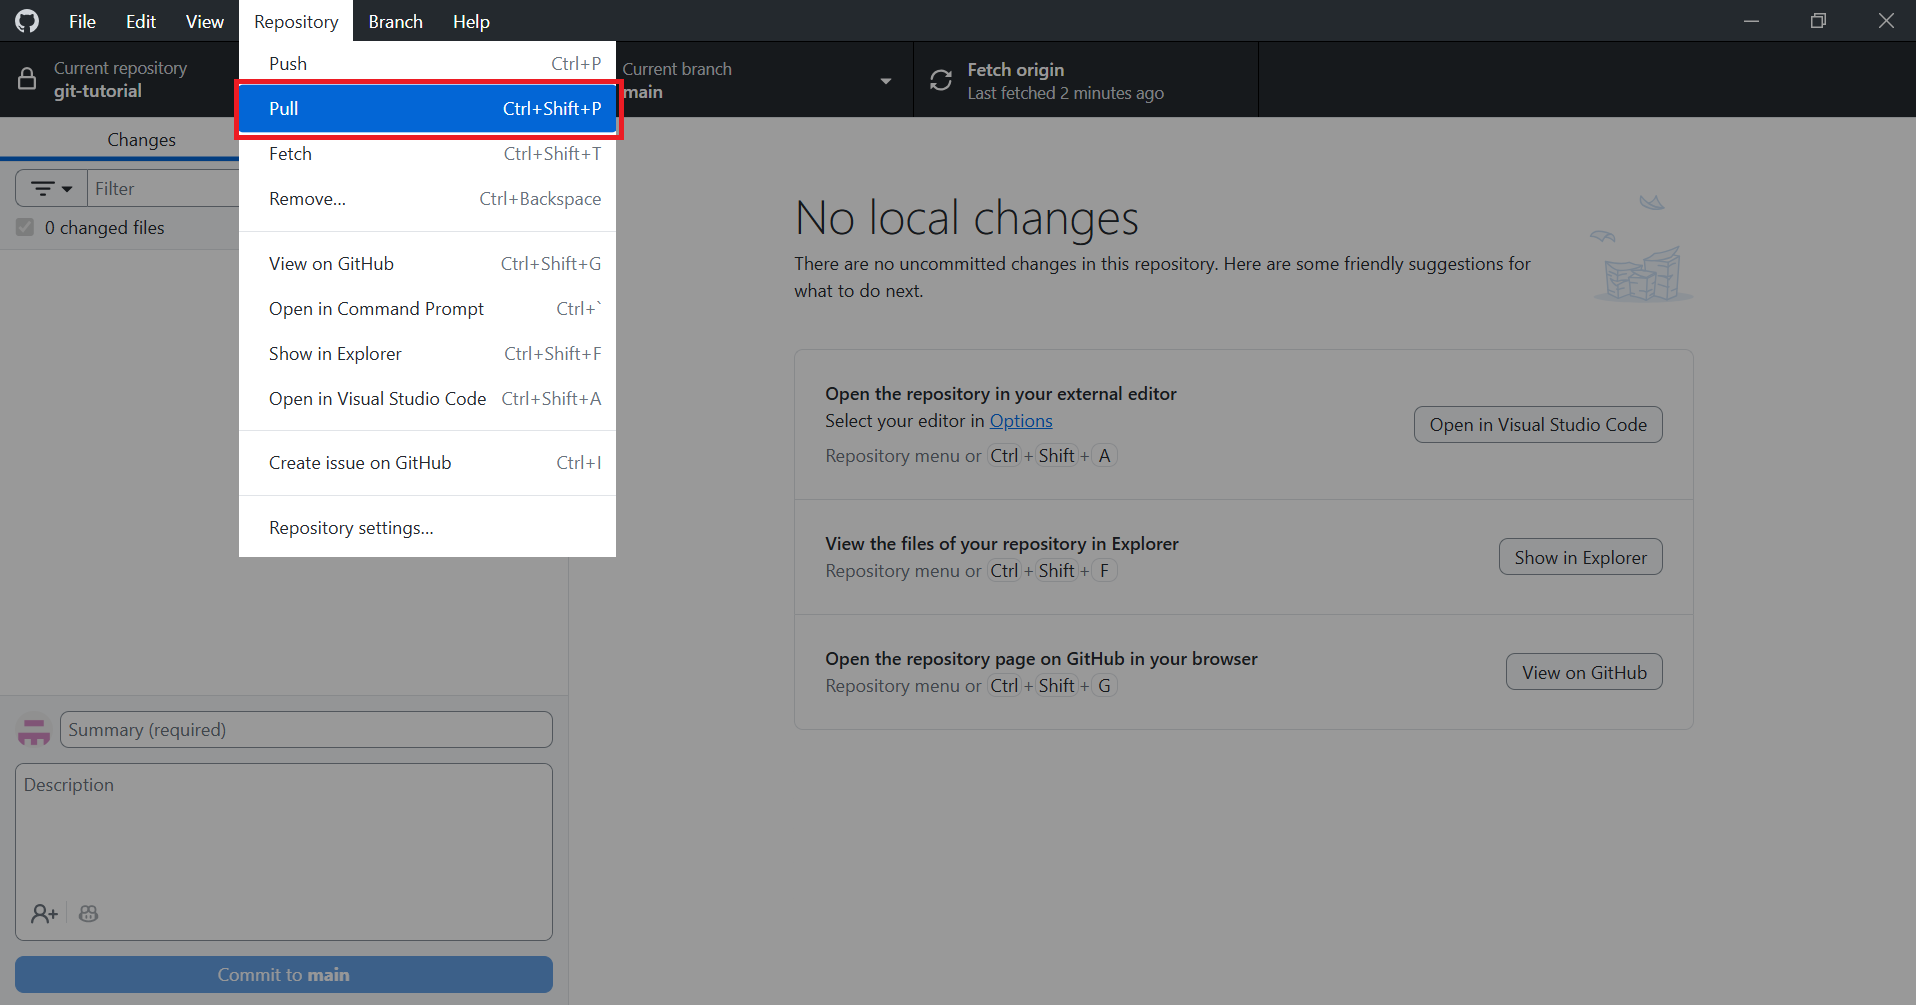Screen dimensions: 1916x1005
Task: Select Create issue on GitHub
Action: (427, 463)
